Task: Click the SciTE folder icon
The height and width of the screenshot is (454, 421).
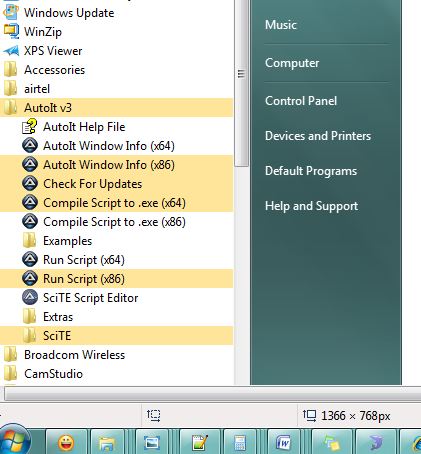Action: pyautogui.click(x=30, y=336)
